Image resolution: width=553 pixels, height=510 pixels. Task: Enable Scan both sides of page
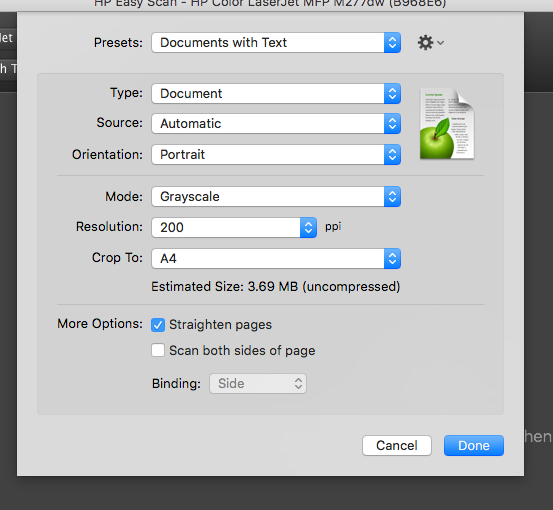coord(158,351)
